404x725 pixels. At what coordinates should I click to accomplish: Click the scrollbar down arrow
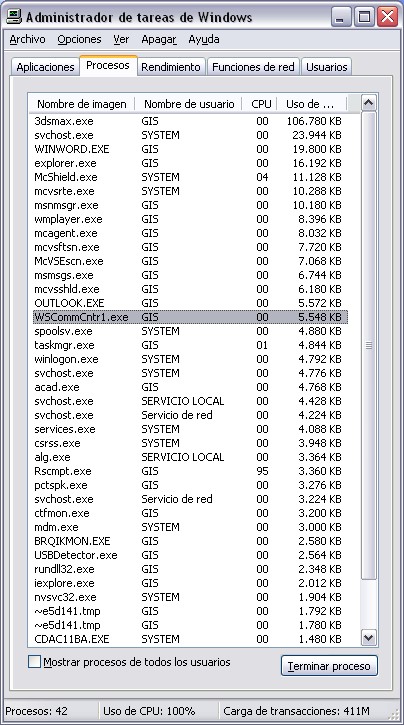tap(368, 638)
